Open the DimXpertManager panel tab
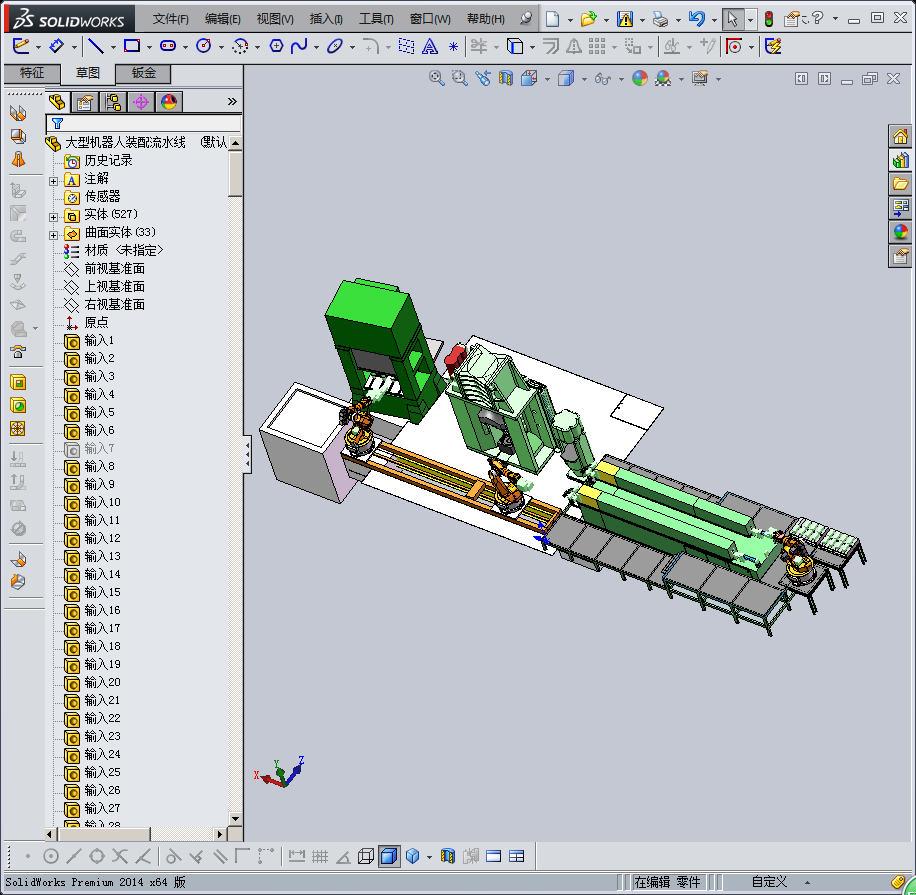This screenshot has width=916, height=895. click(x=141, y=102)
